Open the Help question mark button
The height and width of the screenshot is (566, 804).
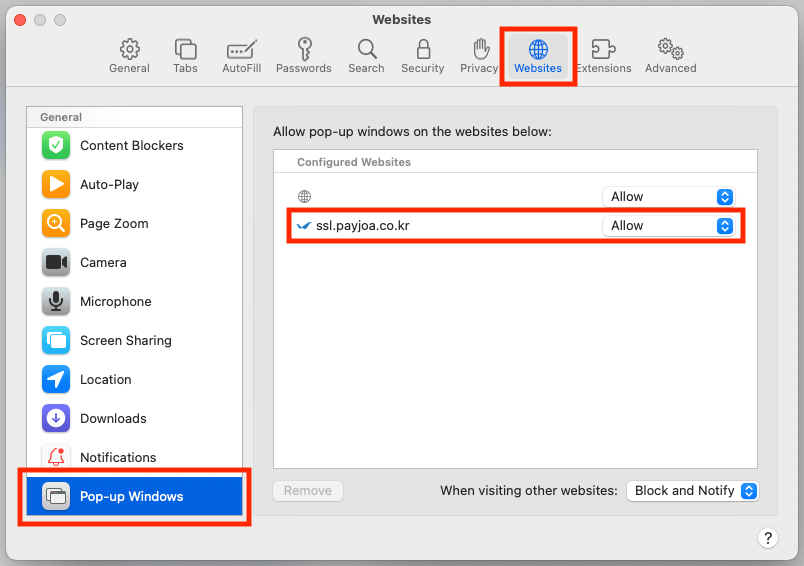(767, 539)
